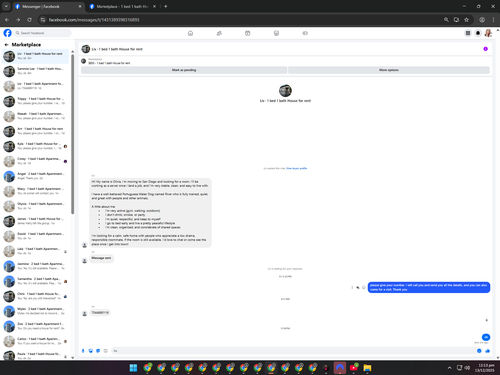Open Zoe 2 bed 1 bath Apartment conversation
The height and width of the screenshot is (375, 500).
pyautogui.click(x=36, y=326)
